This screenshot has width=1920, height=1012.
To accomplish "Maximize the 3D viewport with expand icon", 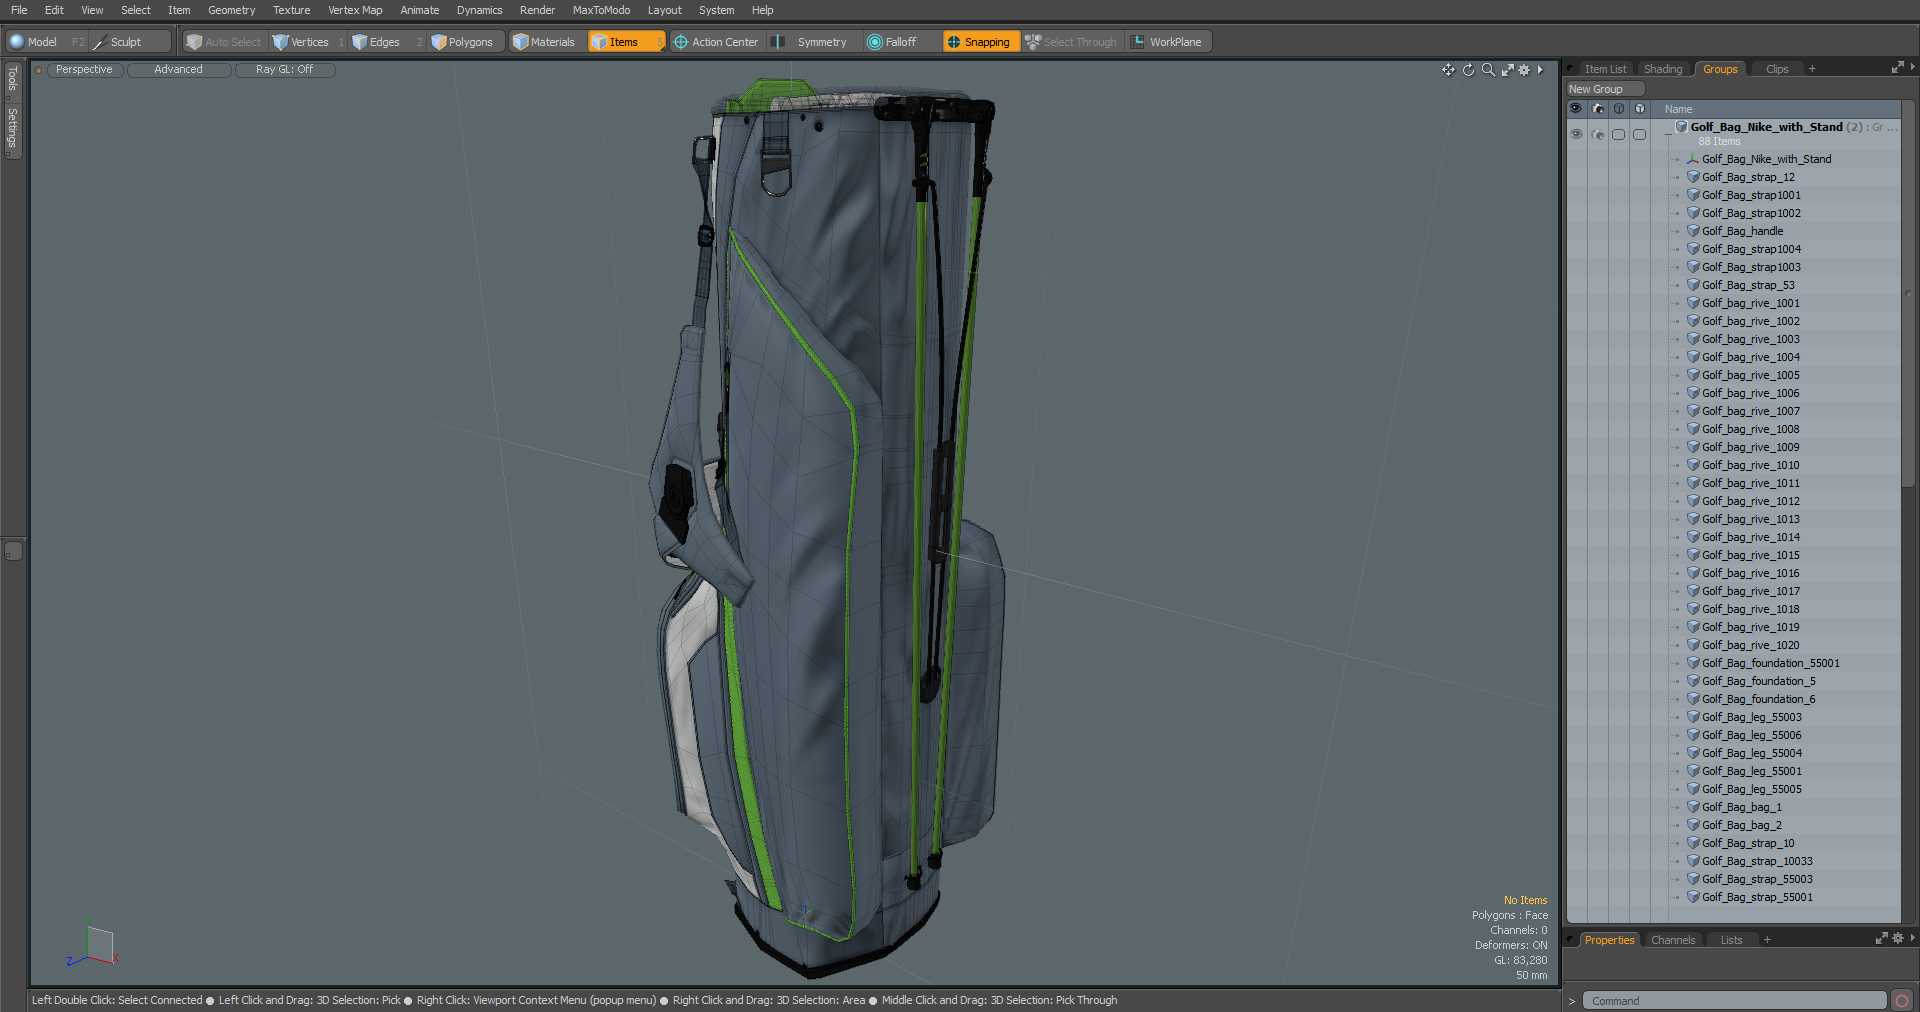I will point(1507,70).
